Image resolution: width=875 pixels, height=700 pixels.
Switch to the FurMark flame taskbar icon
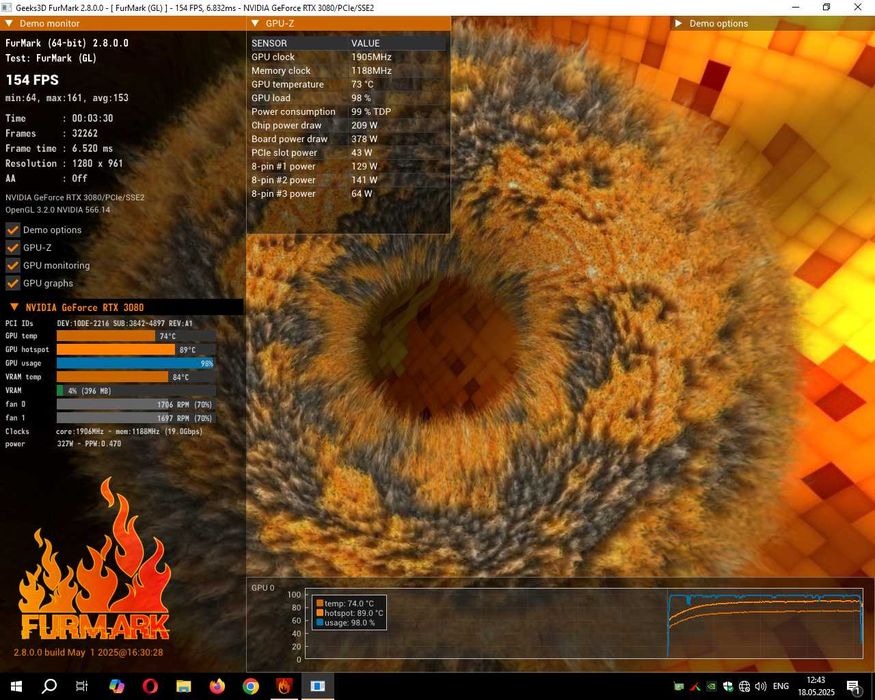[284, 686]
